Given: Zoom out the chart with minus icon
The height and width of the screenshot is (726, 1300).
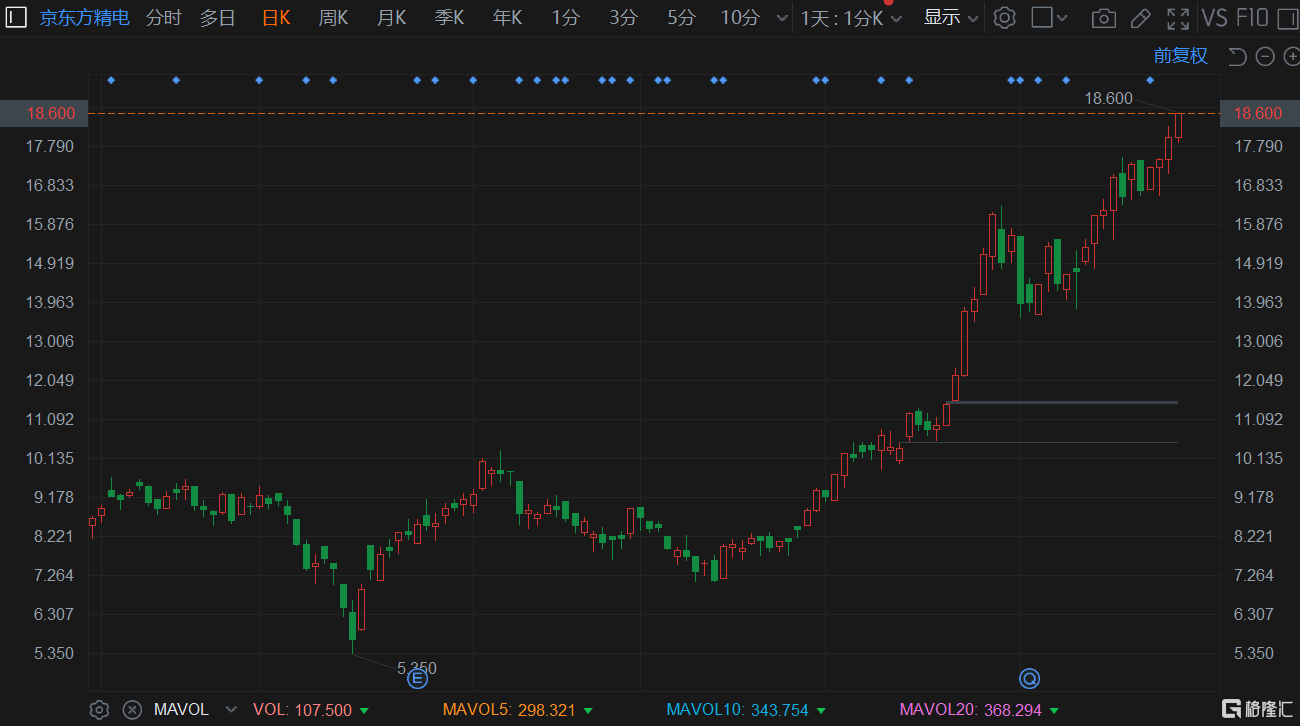Looking at the screenshot, I should [1265, 56].
